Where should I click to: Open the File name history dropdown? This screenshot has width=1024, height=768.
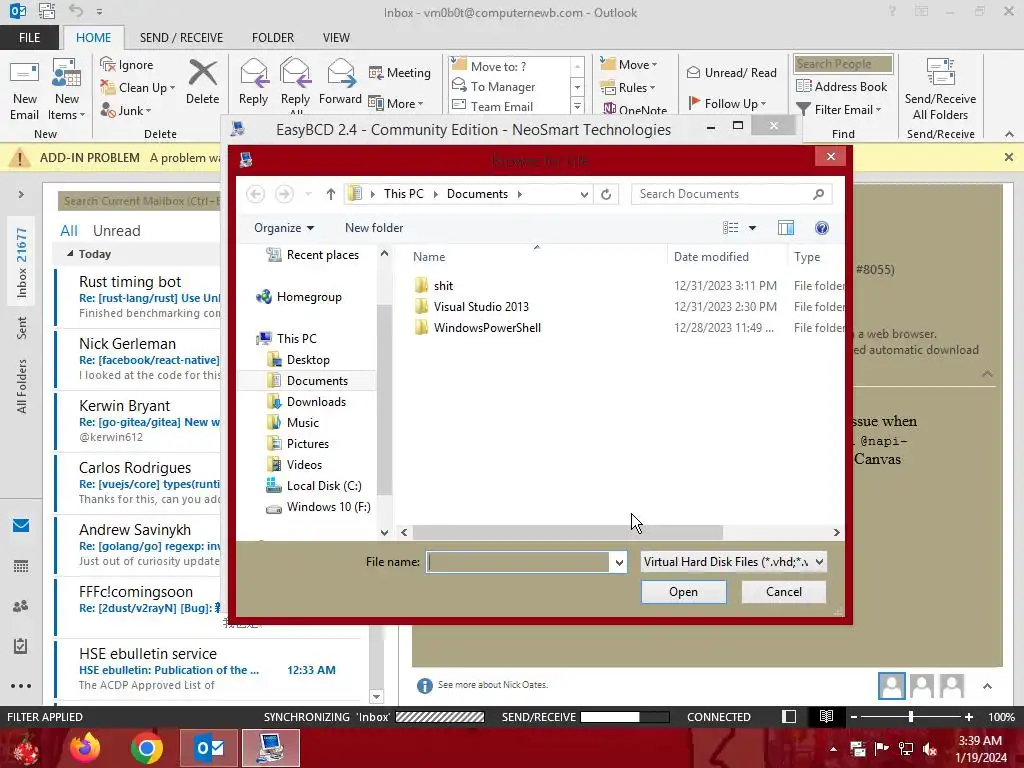click(618, 562)
